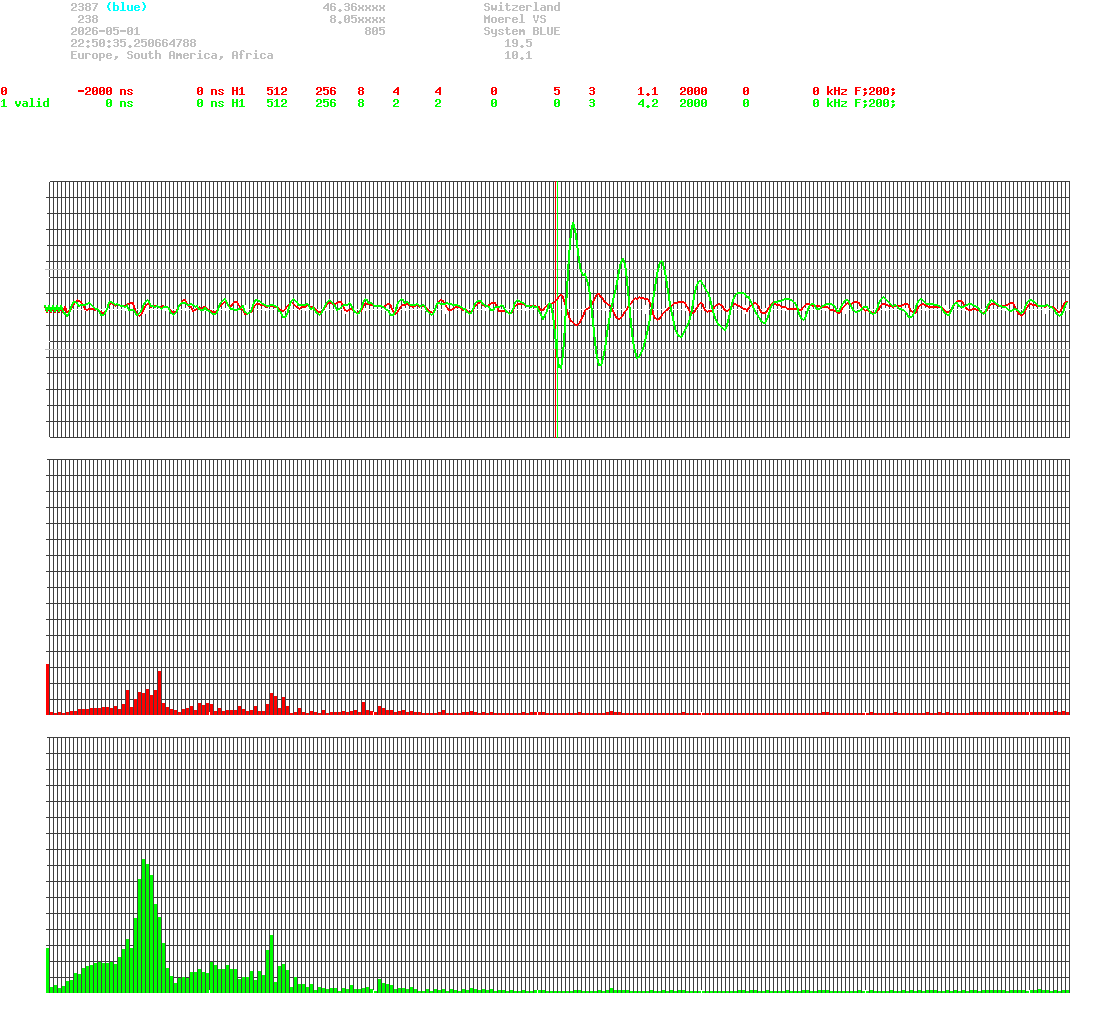This screenshot has width=1095, height=1015.
Task: Select the '238' value under the station number
Action: [88, 20]
